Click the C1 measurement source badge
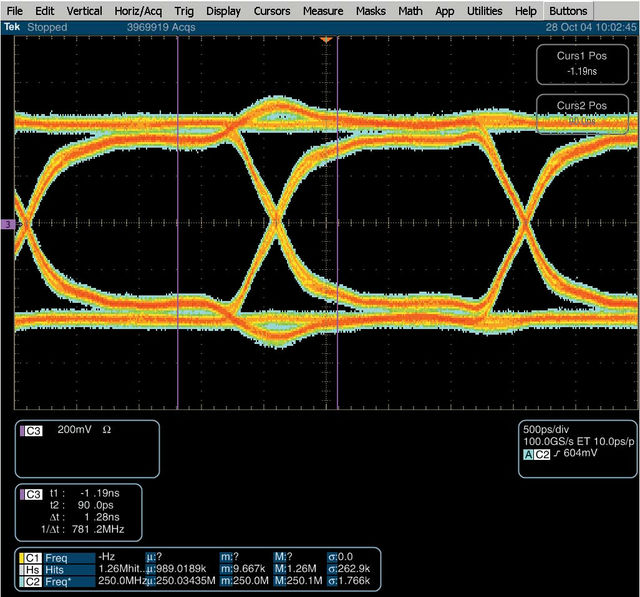 (31, 558)
